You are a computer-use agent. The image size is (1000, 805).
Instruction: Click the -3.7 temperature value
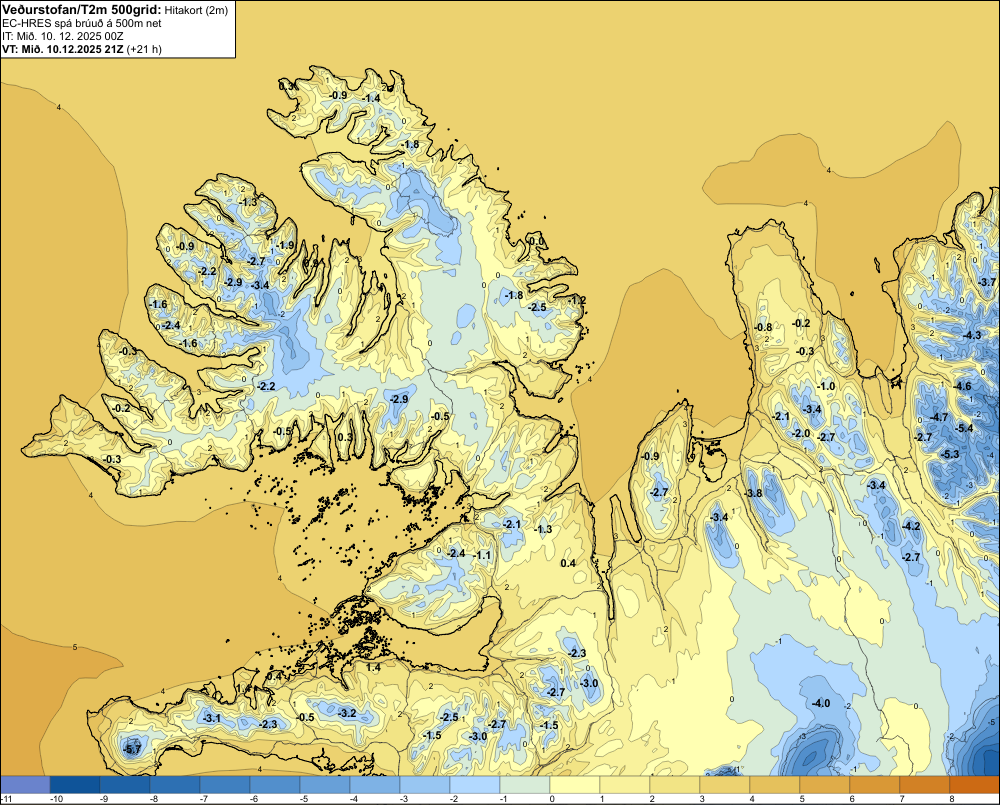(987, 282)
